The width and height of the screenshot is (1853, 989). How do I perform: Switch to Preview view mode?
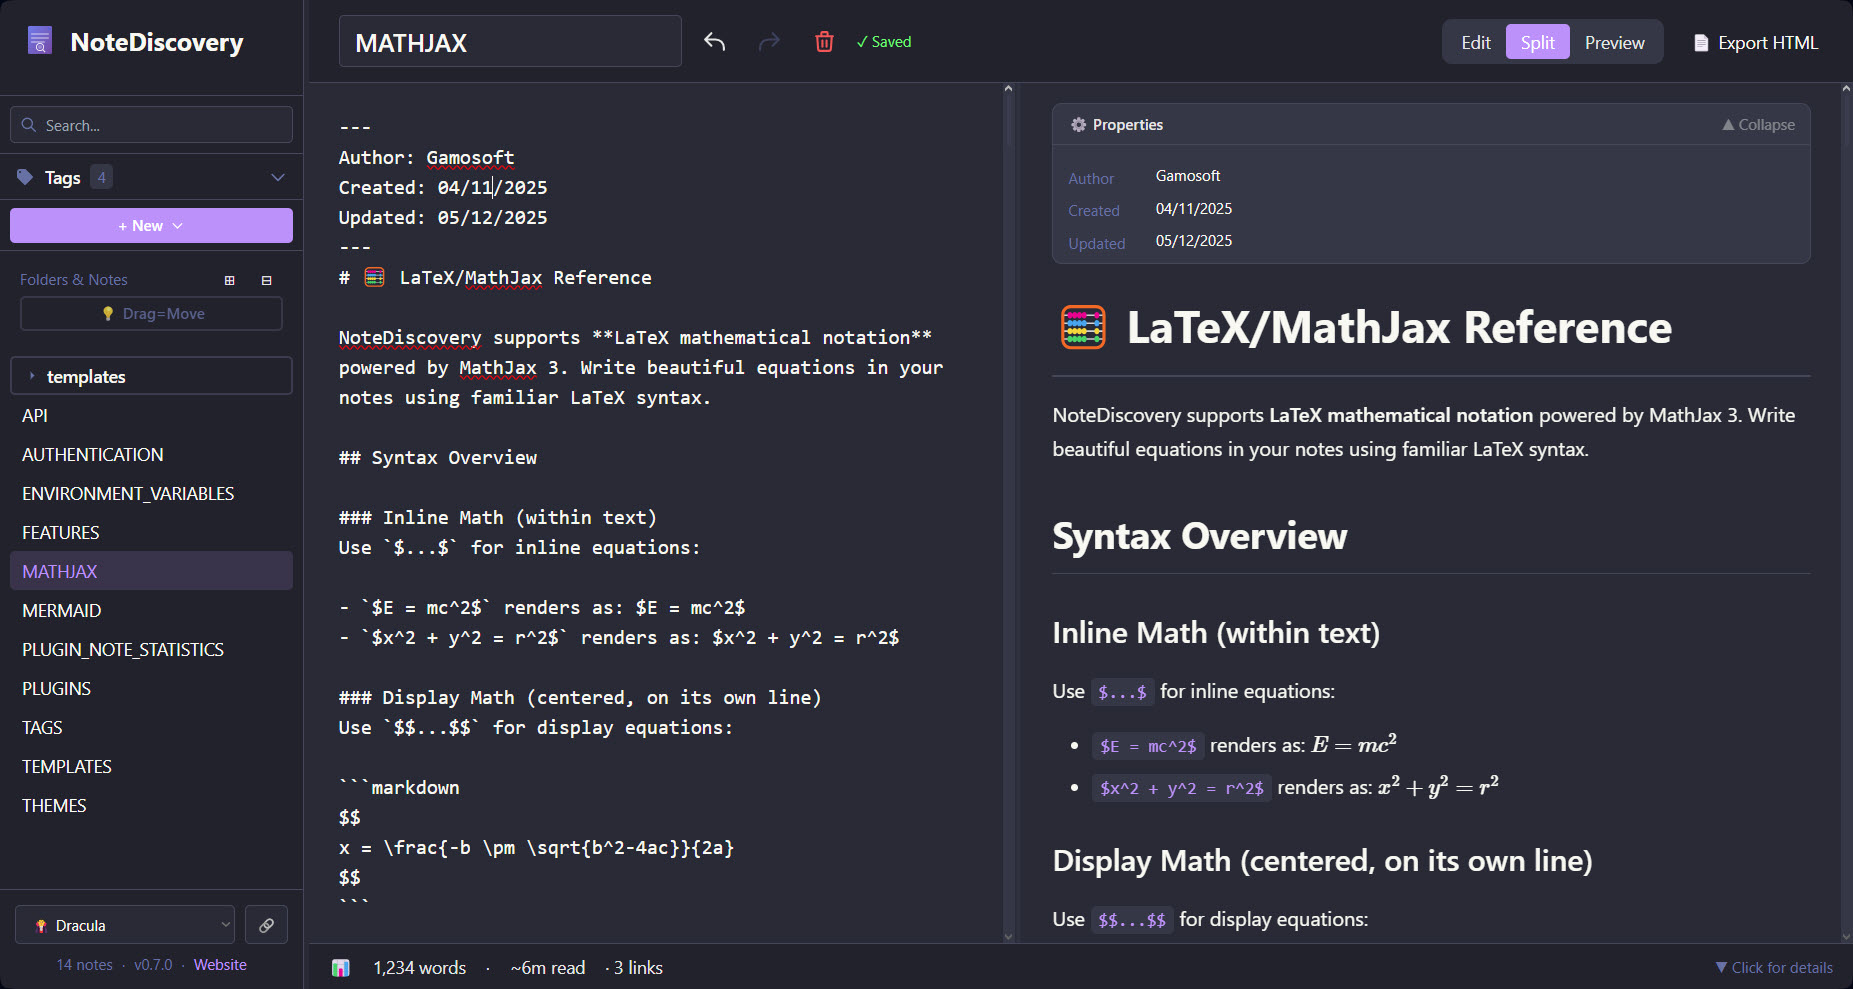[x=1614, y=43]
